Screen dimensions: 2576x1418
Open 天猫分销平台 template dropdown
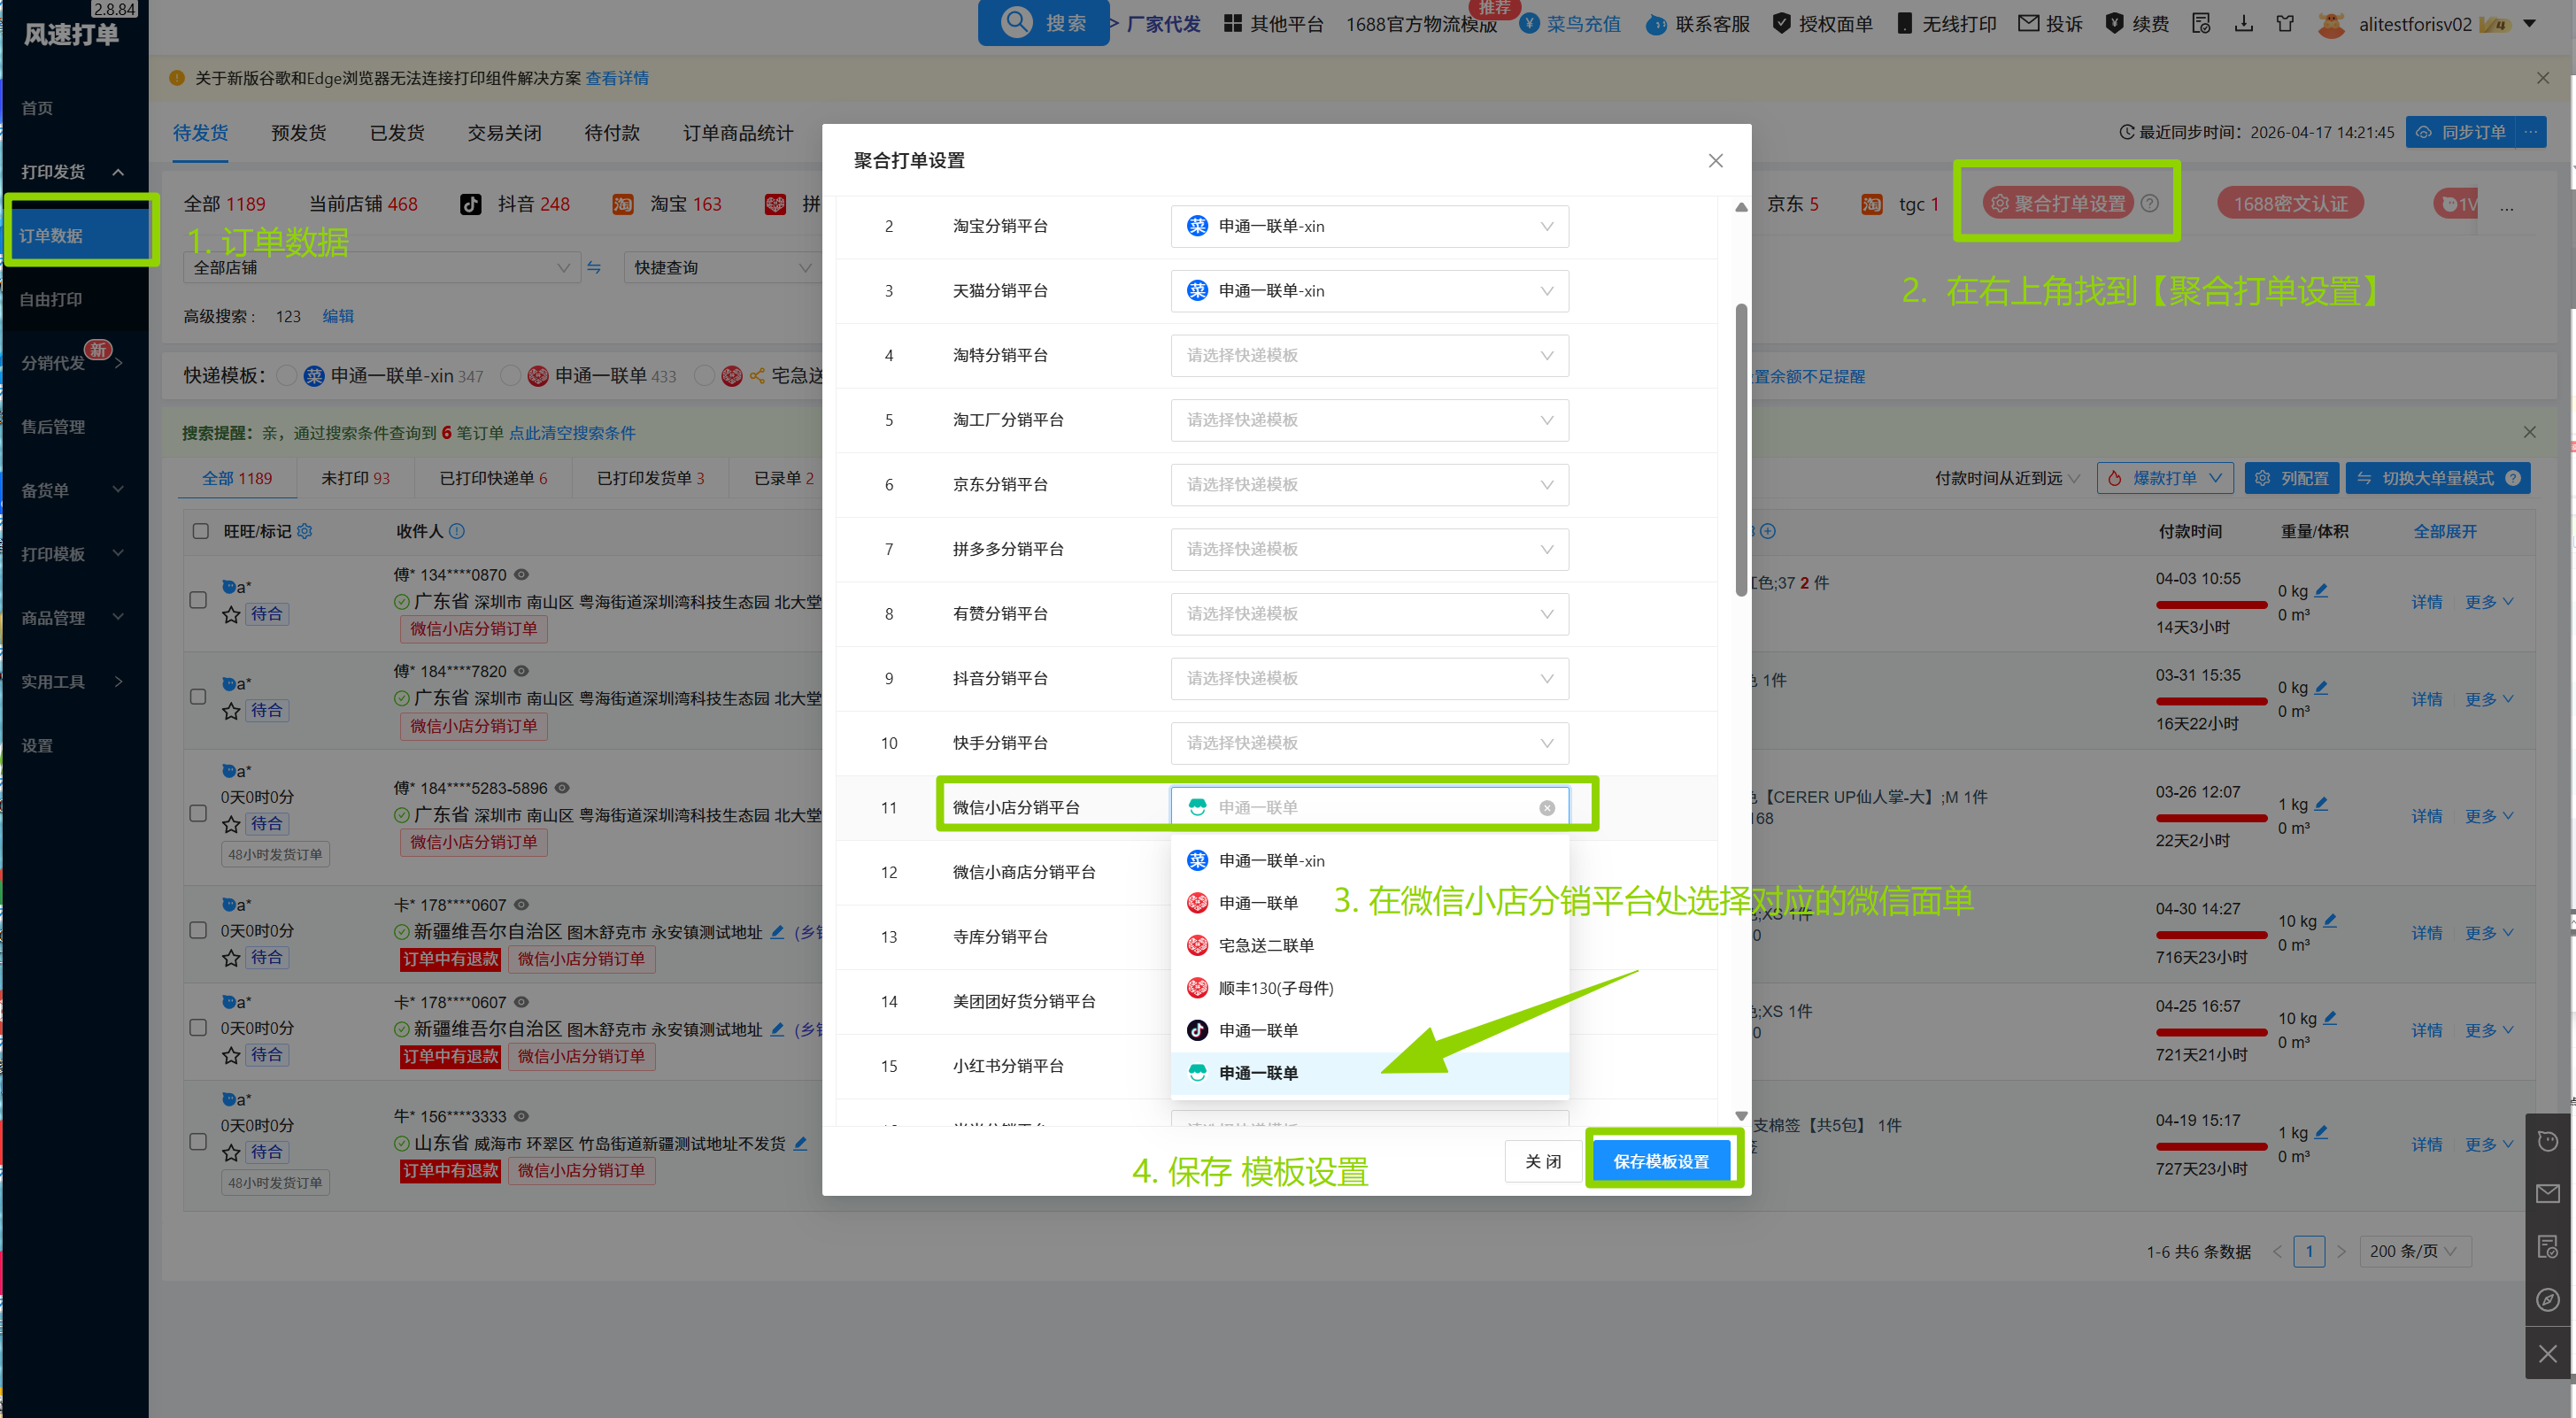click(1369, 291)
